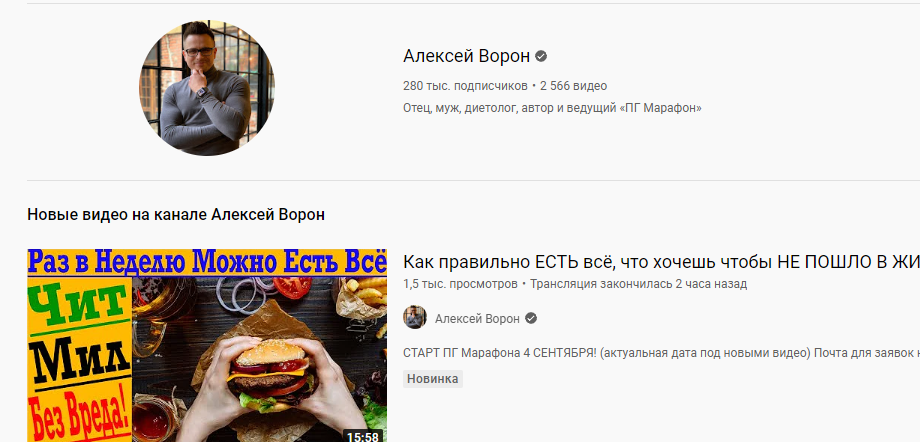
Task: Open channel description Отец, муж, диетолог
Action: (552, 108)
